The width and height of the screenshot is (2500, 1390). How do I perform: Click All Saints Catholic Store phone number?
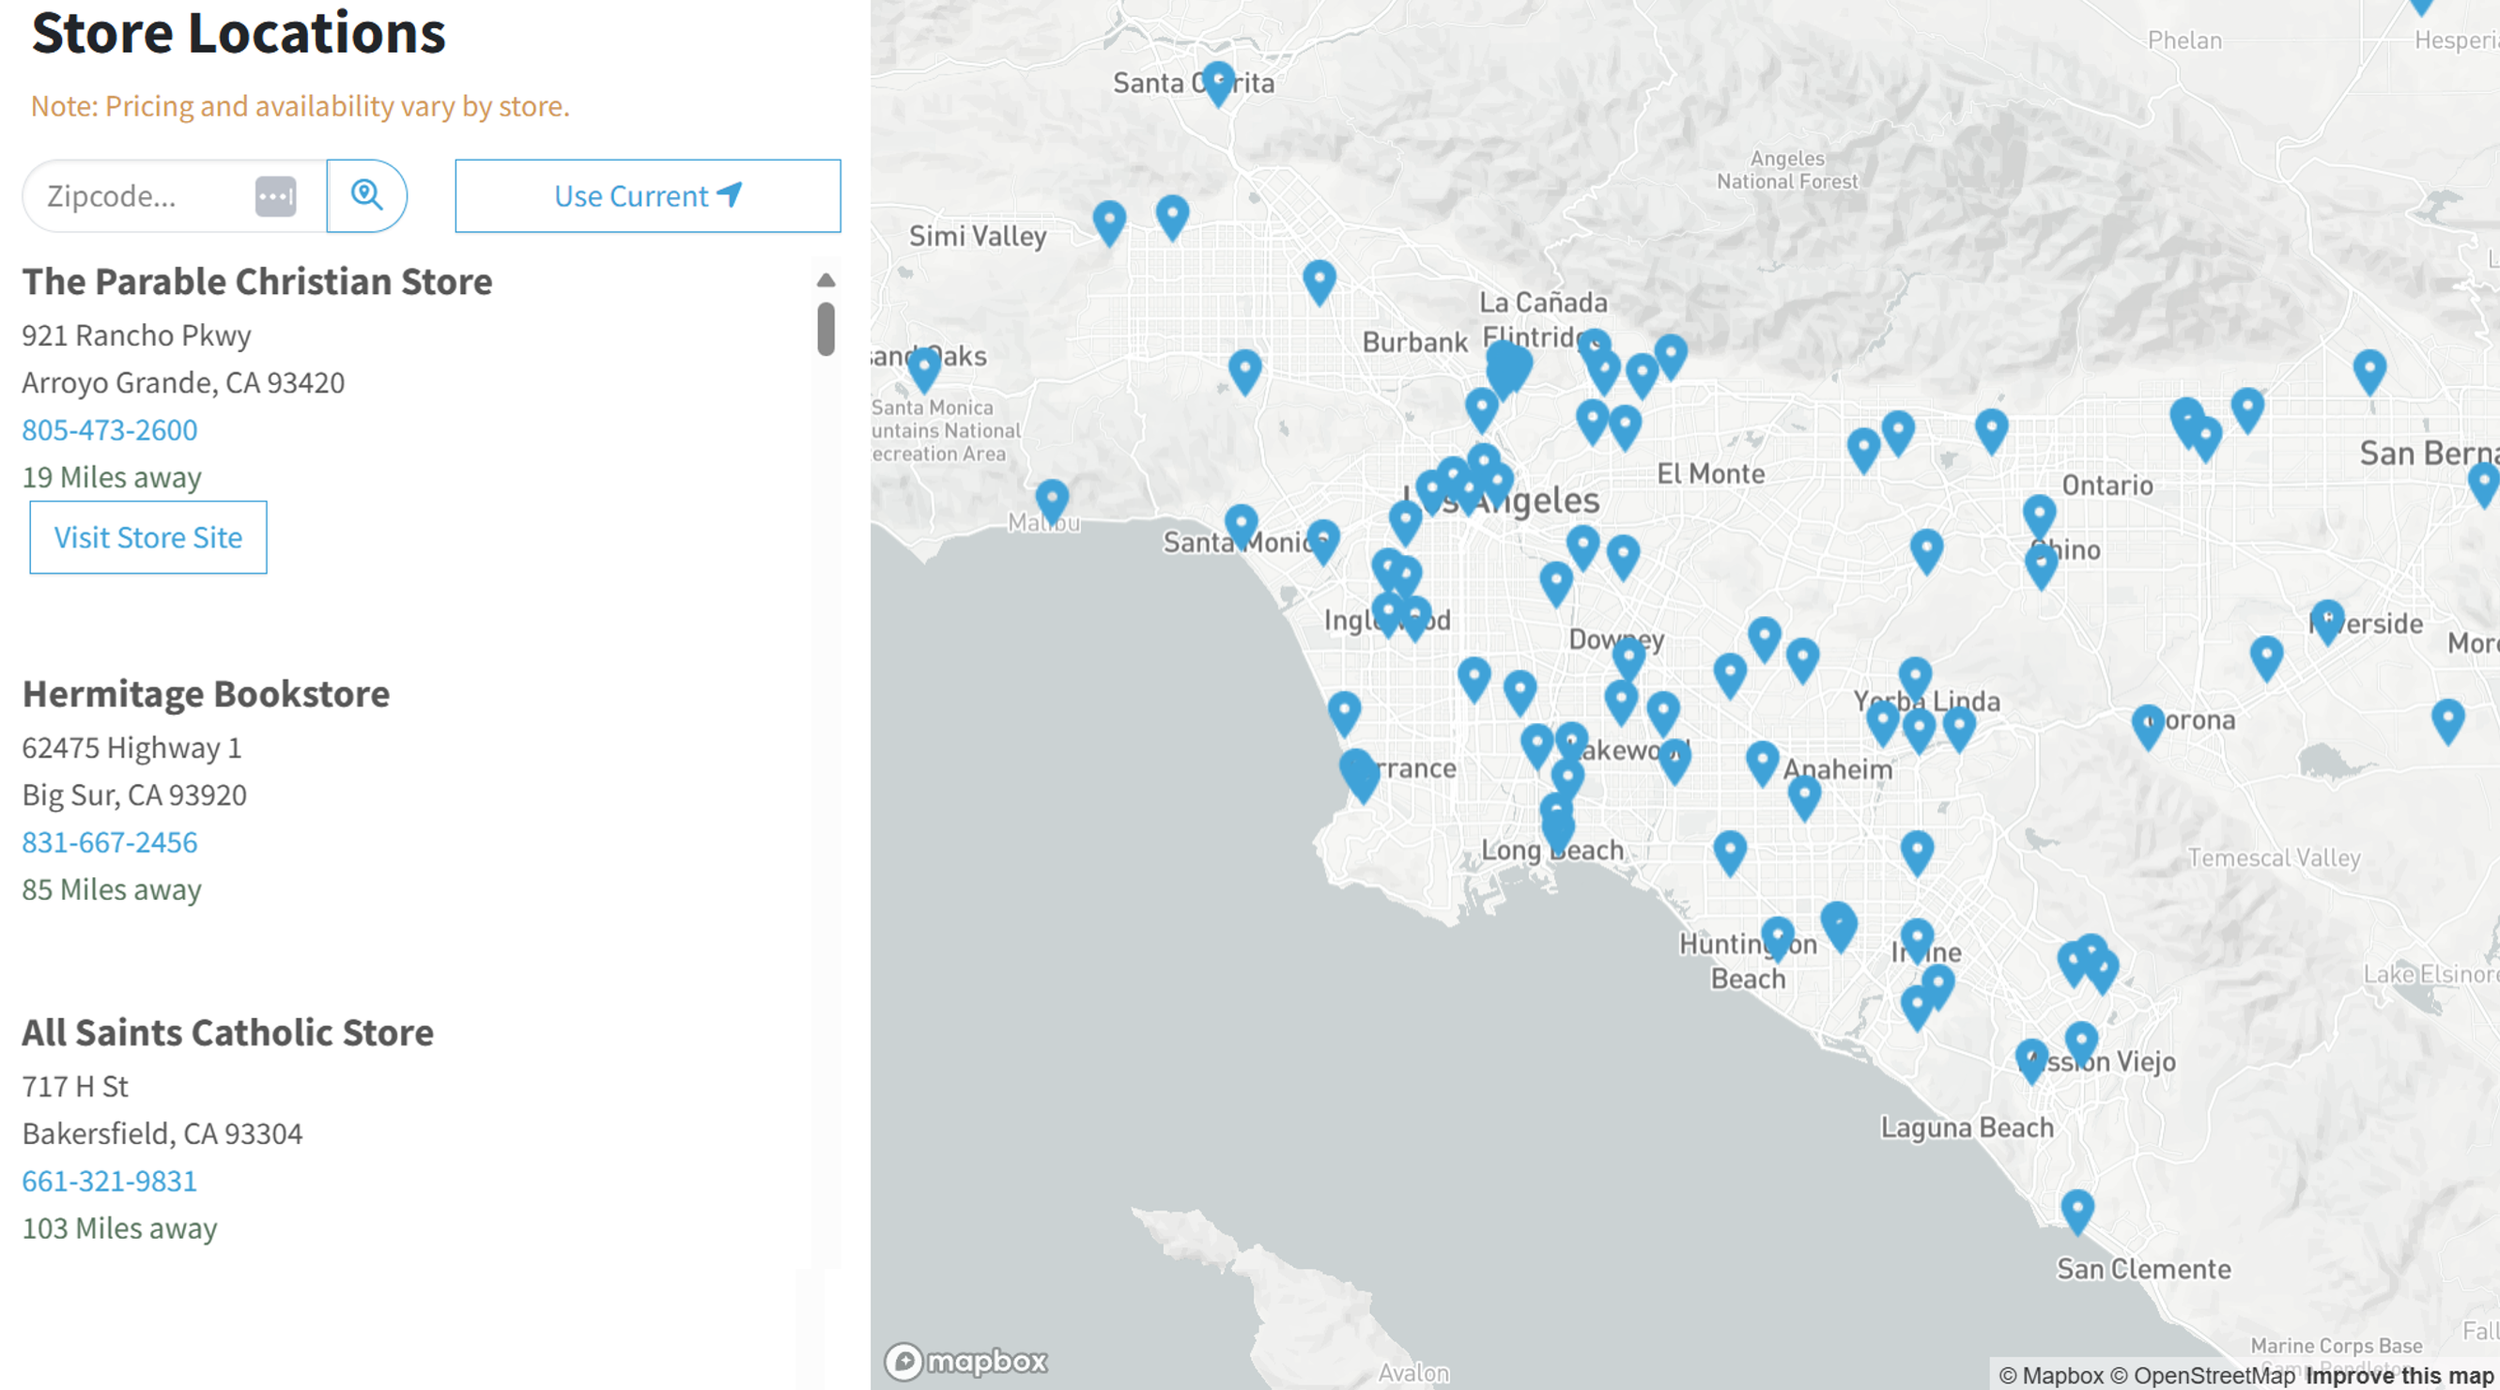pos(110,1181)
